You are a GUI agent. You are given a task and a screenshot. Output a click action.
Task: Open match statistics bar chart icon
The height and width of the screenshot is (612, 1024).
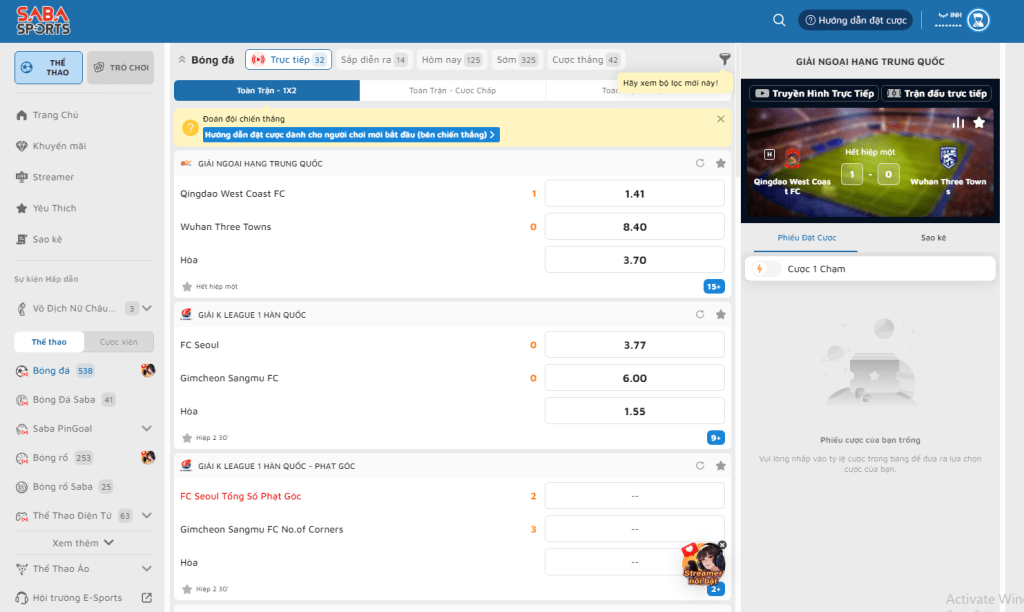point(958,122)
